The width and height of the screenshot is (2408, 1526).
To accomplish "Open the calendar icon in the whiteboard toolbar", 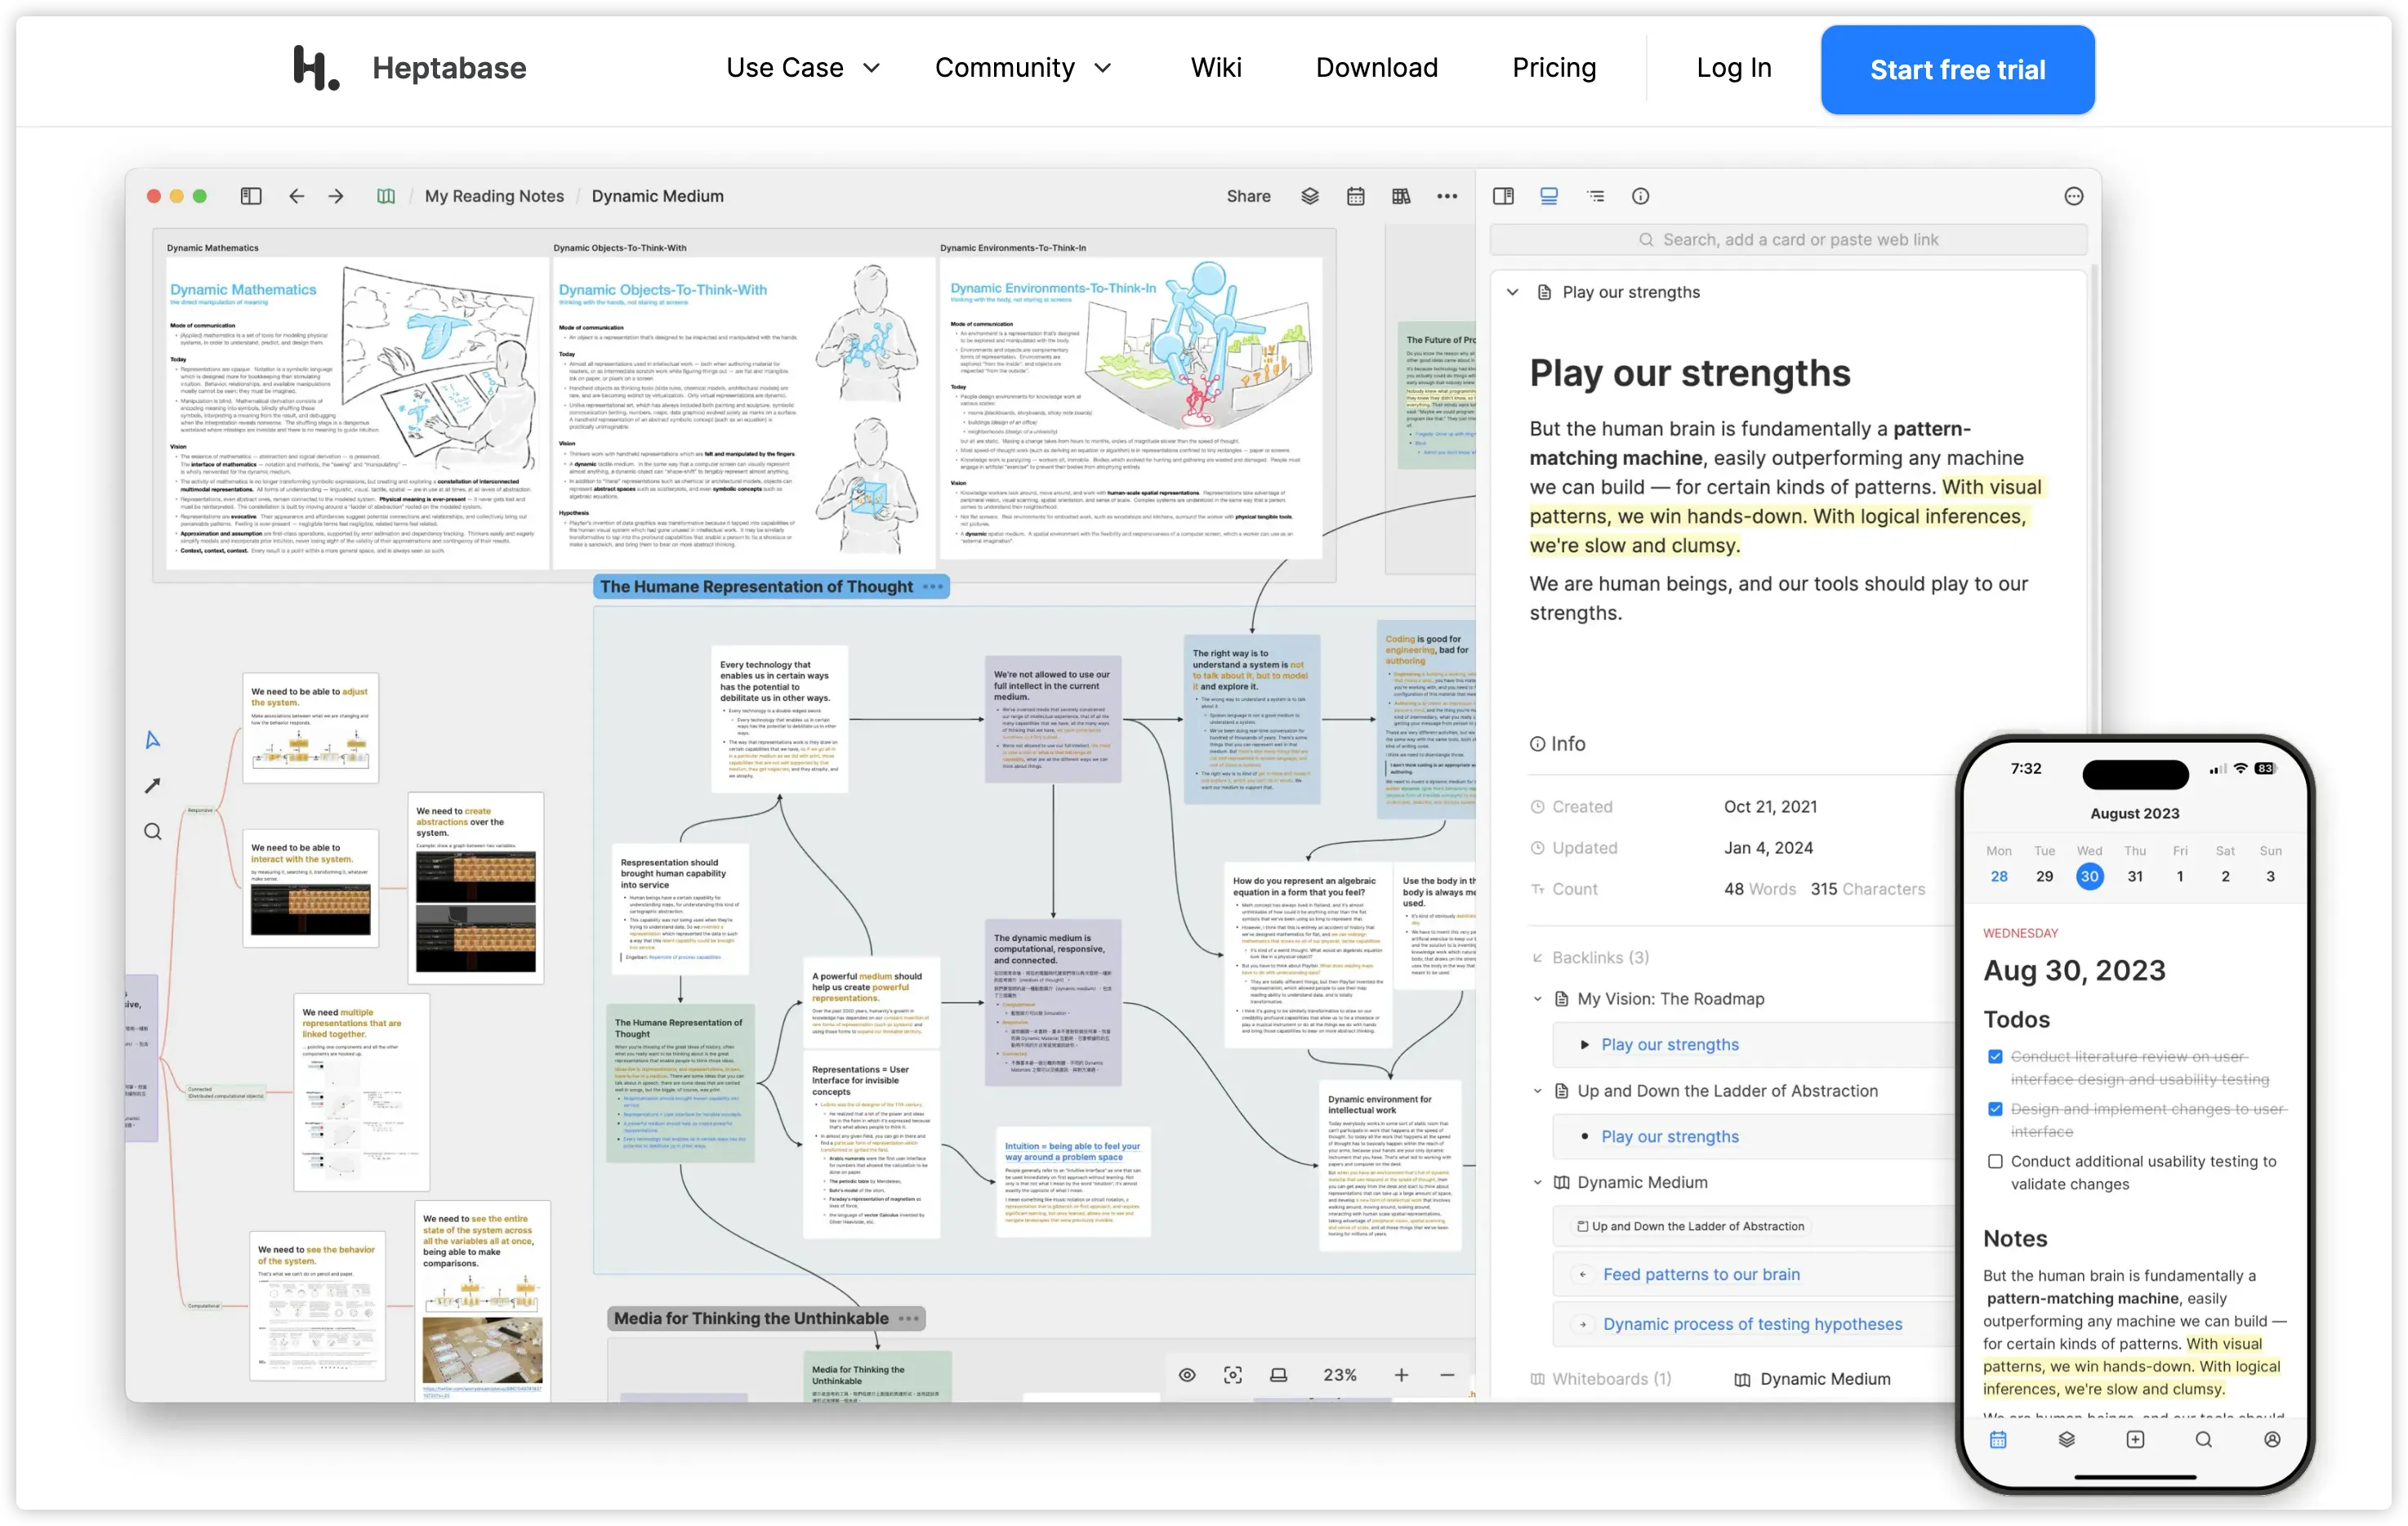I will point(1355,196).
